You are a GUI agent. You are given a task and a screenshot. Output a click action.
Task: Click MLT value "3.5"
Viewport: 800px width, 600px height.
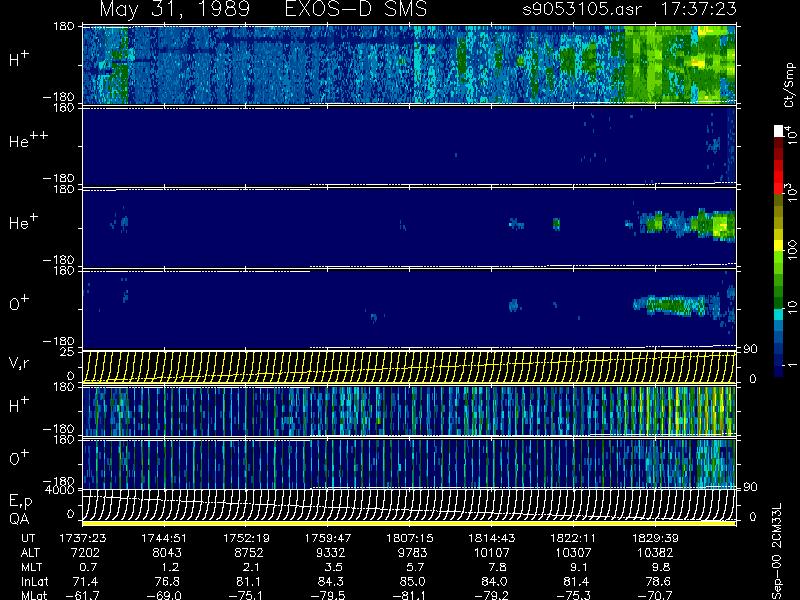(334, 567)
